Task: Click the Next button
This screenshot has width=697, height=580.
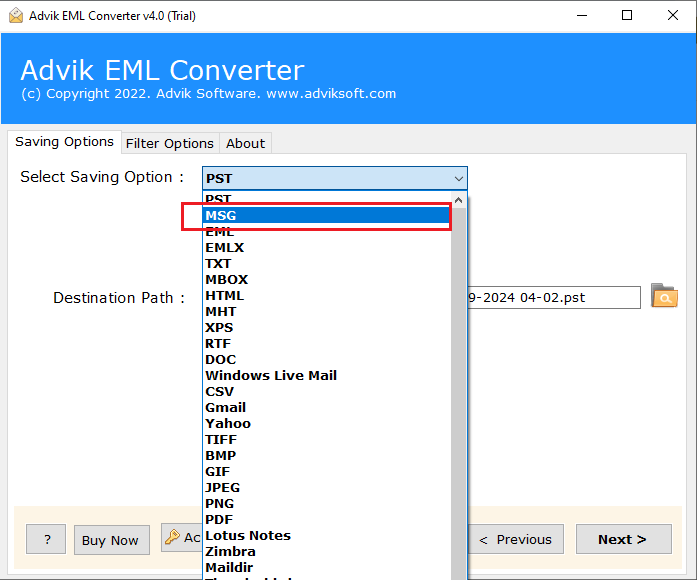Action: [623, 539]
